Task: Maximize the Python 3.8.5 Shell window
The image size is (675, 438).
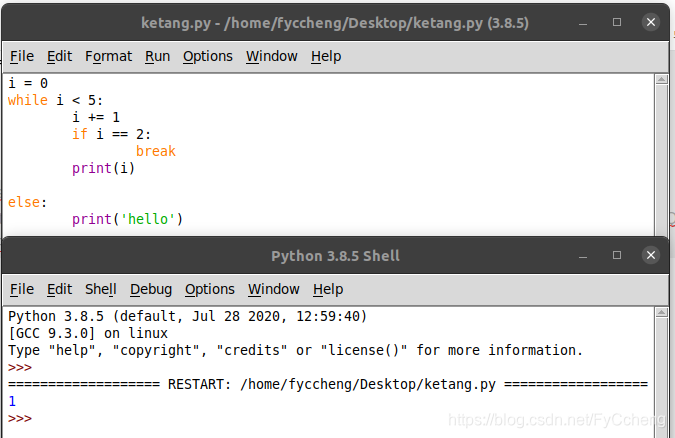Action: click(617, 255)
